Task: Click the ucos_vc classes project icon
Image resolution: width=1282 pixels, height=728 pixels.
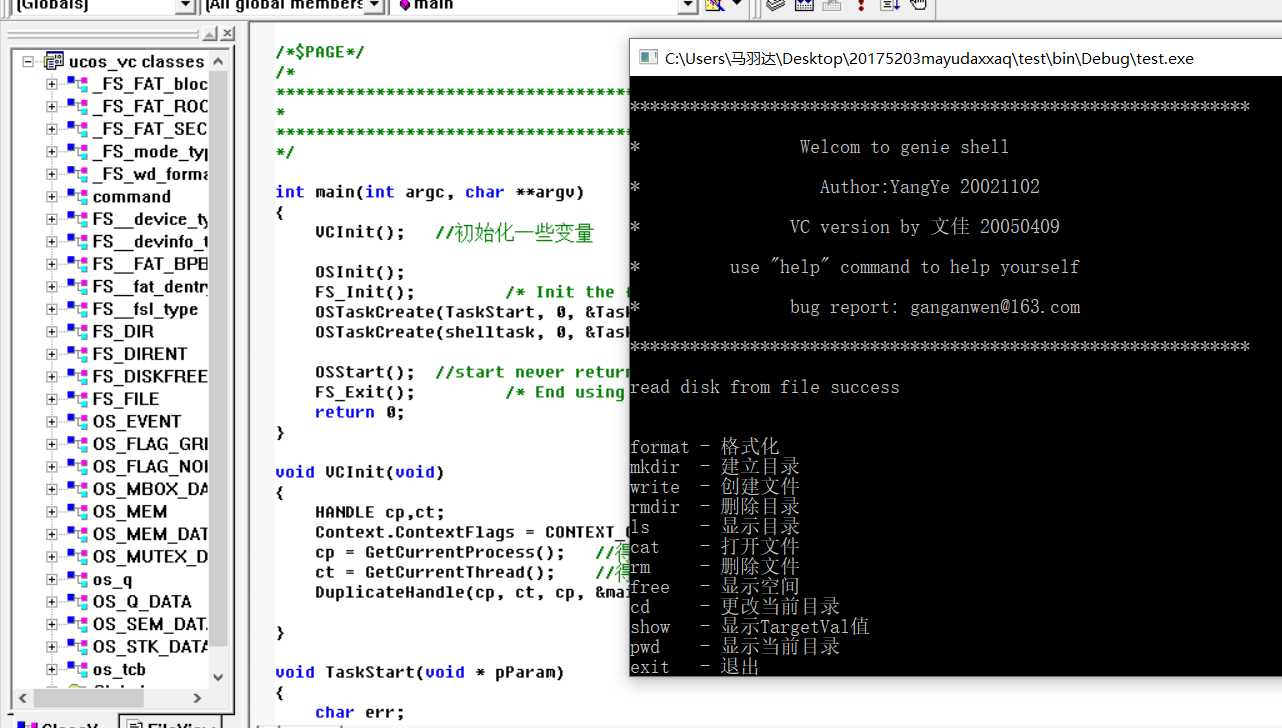Action: [53, 61]
